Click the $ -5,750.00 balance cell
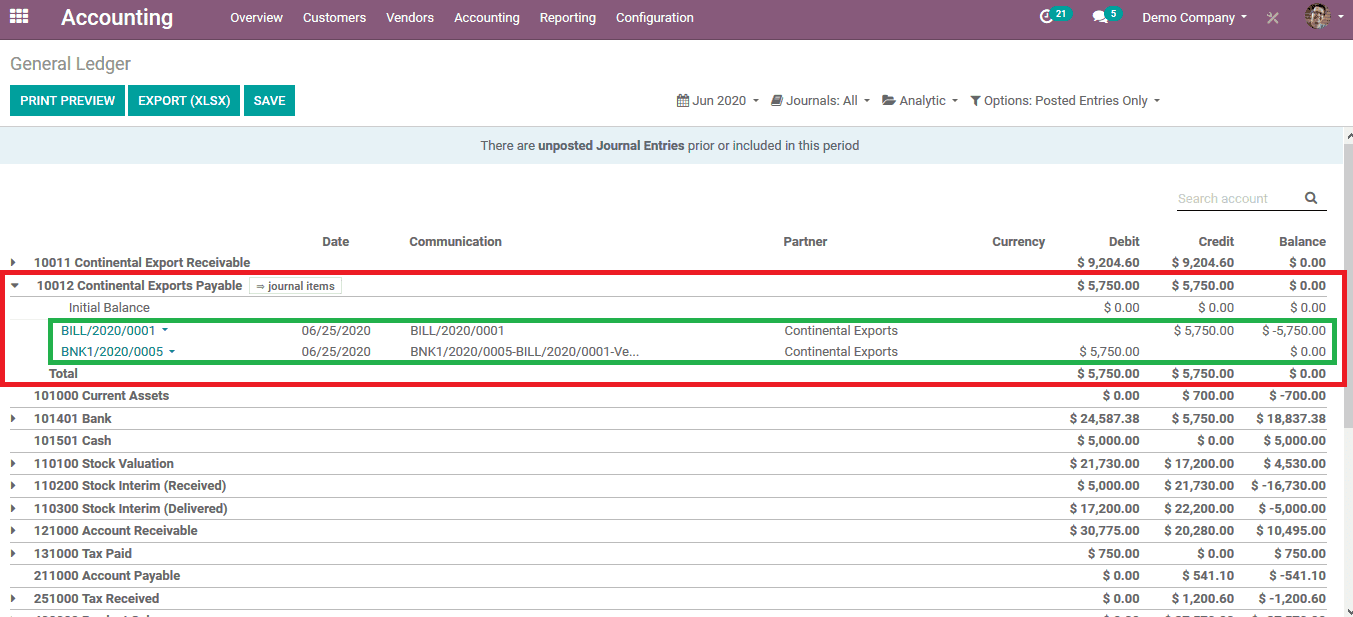Screen dimensions: 1353x617 1293,330
